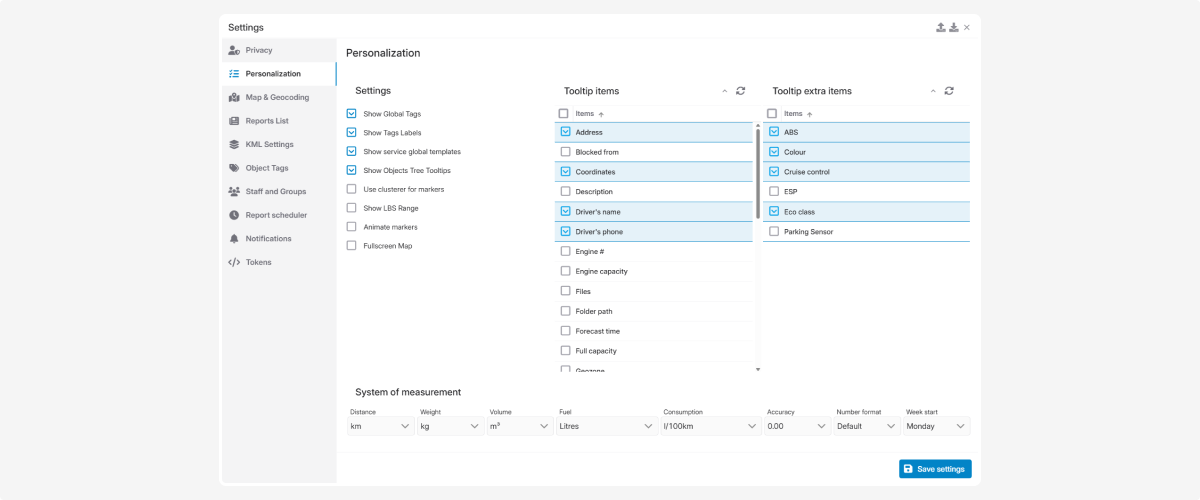Open the Distance unit dropdown
The height and width of the screenshot is (500, 1200).
point(381,426)
